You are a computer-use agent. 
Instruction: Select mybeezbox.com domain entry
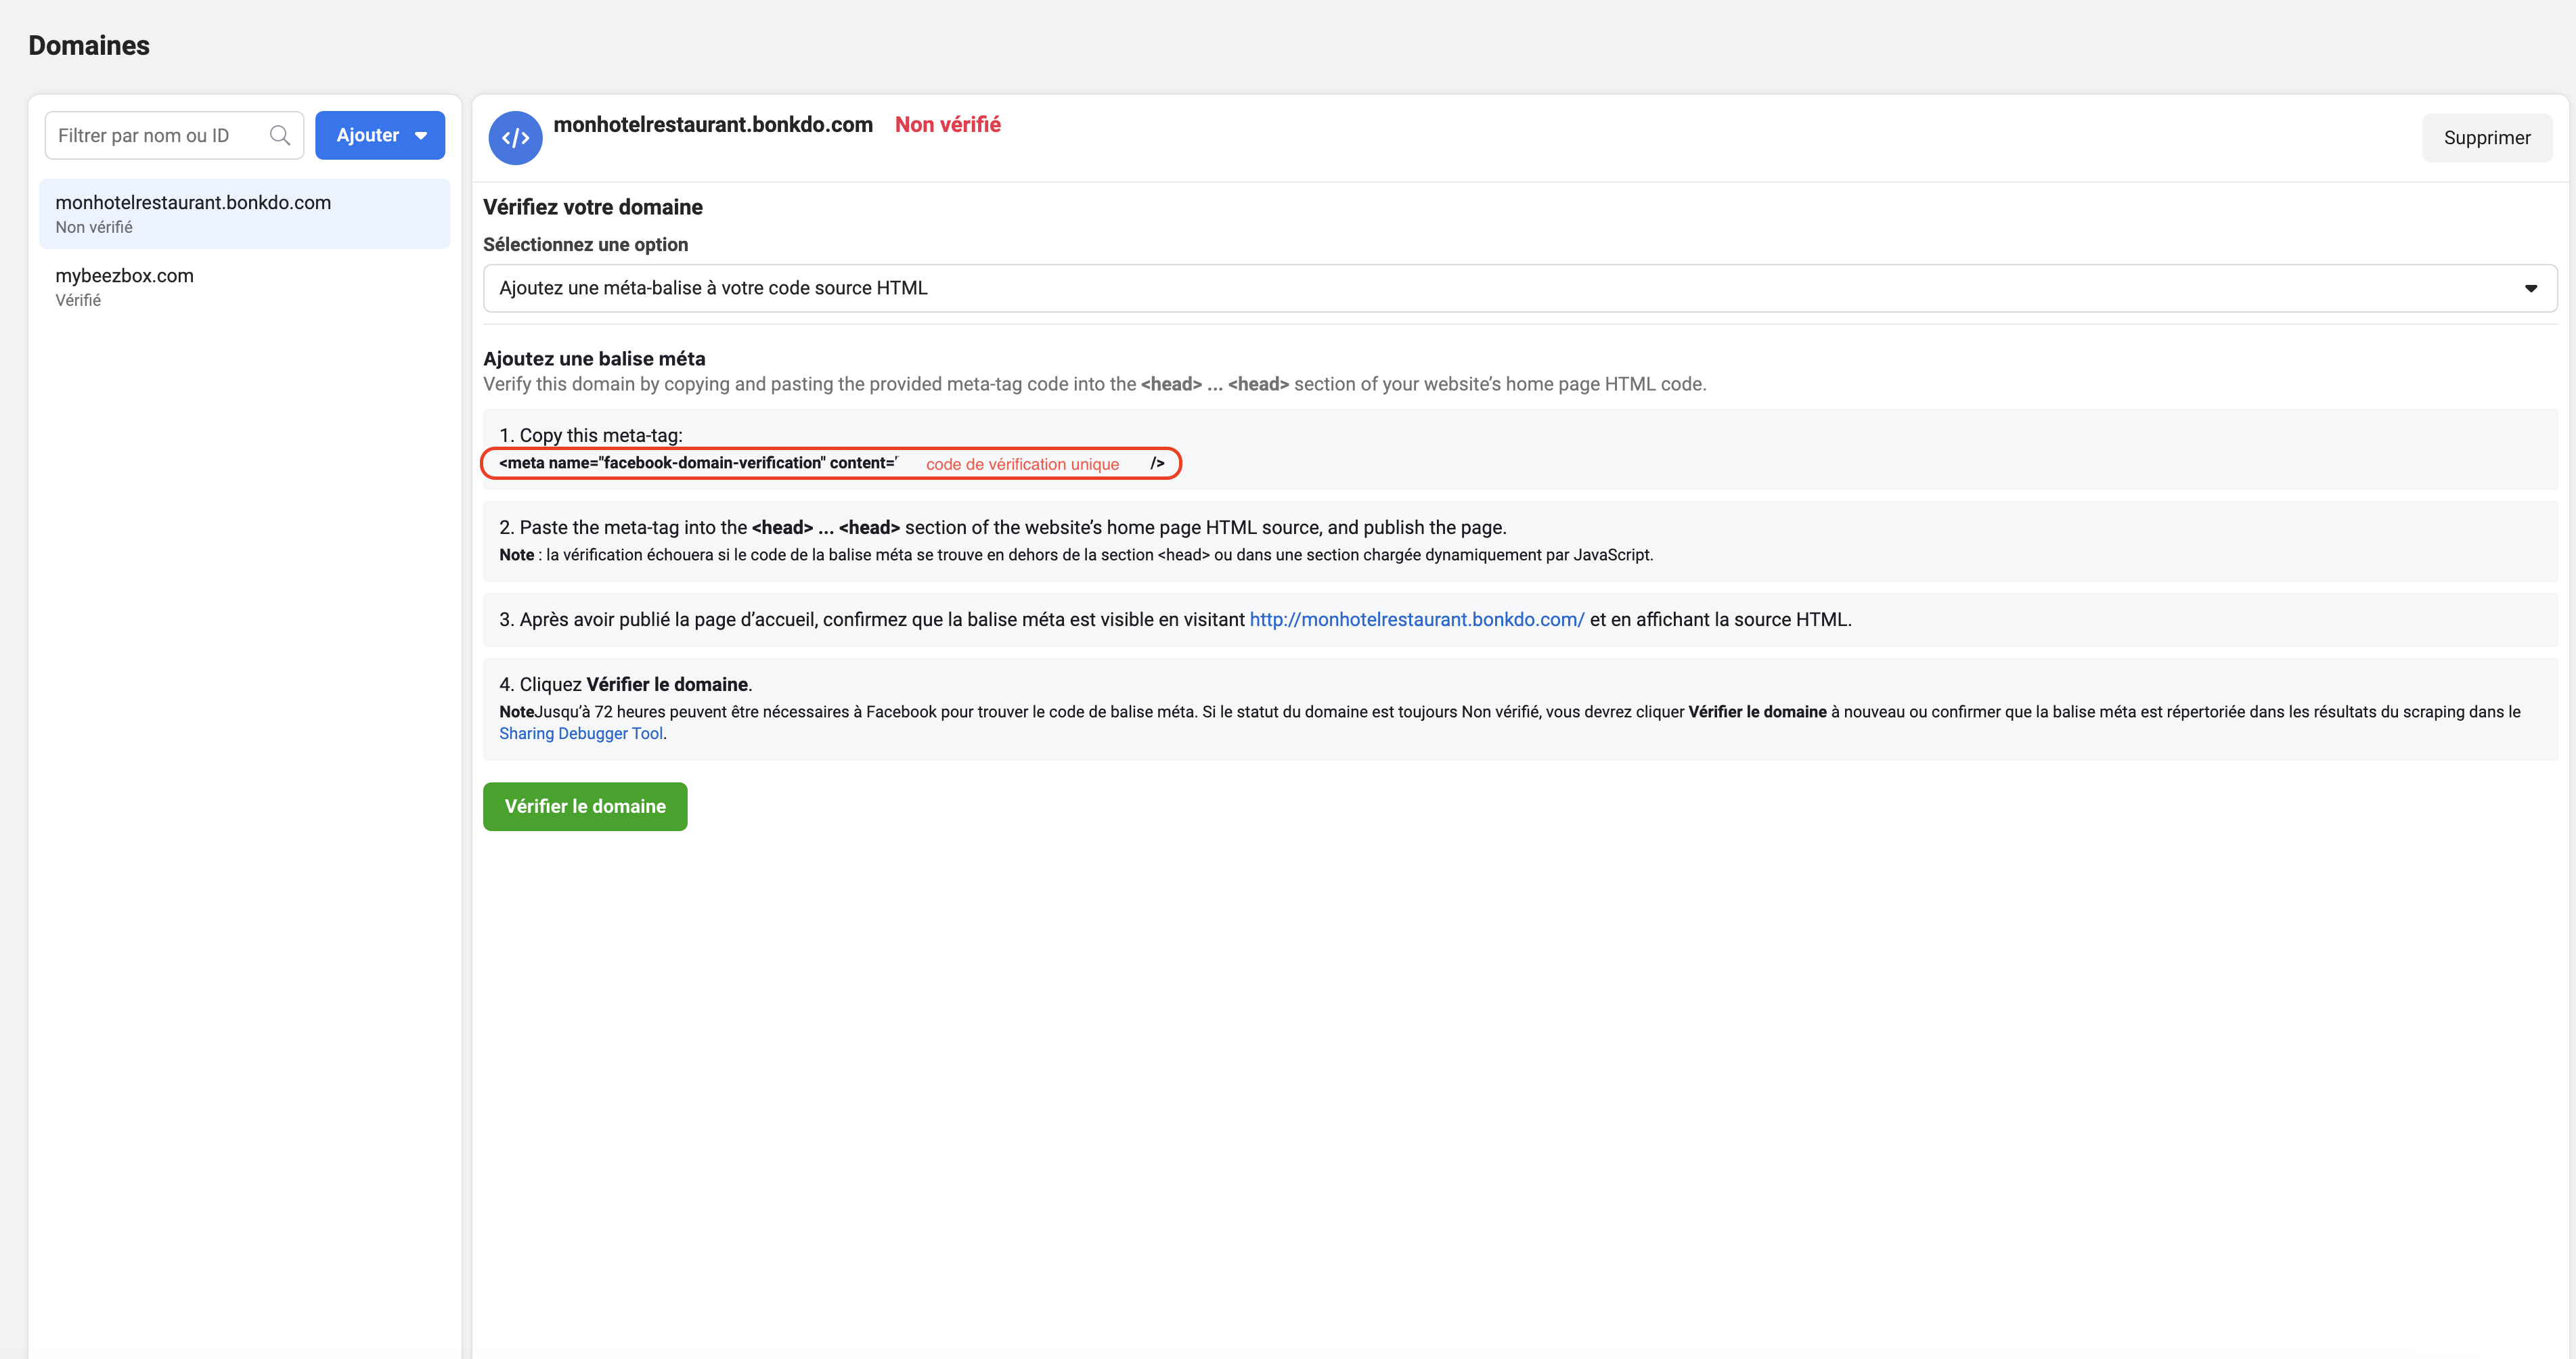125,276
